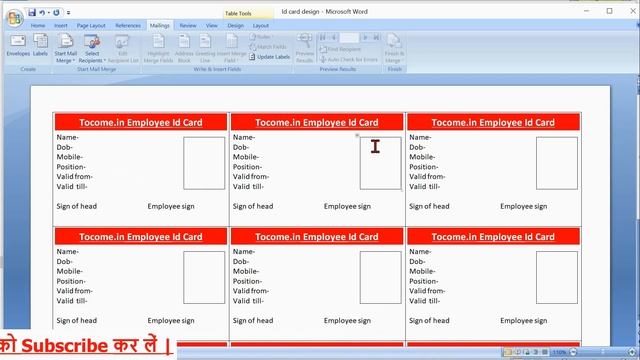Click Match Fields

[268, 47]
